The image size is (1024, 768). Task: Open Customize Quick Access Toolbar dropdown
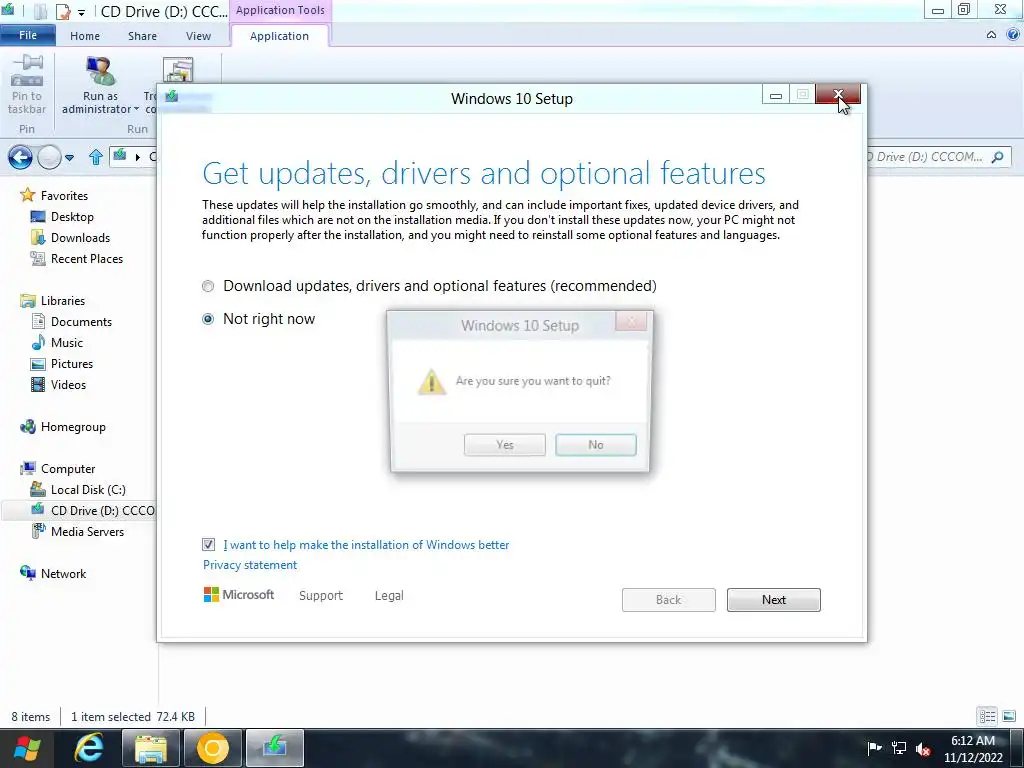click(x=81, y=12)
